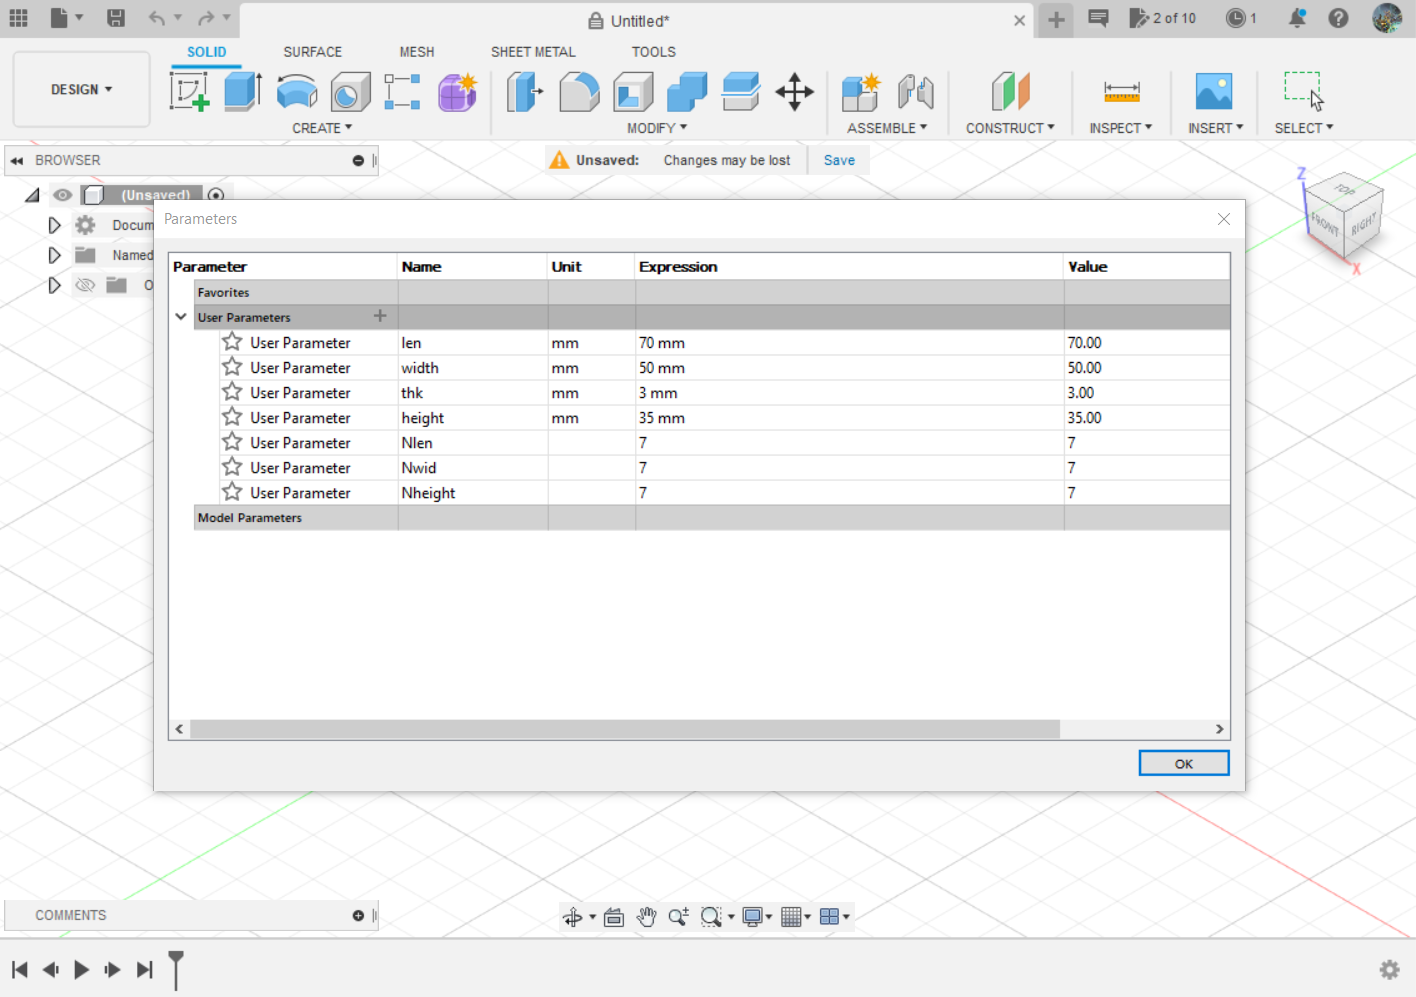Select the Hole tool
This screenshot has height=997, width=1416.
tap(350, 92)
